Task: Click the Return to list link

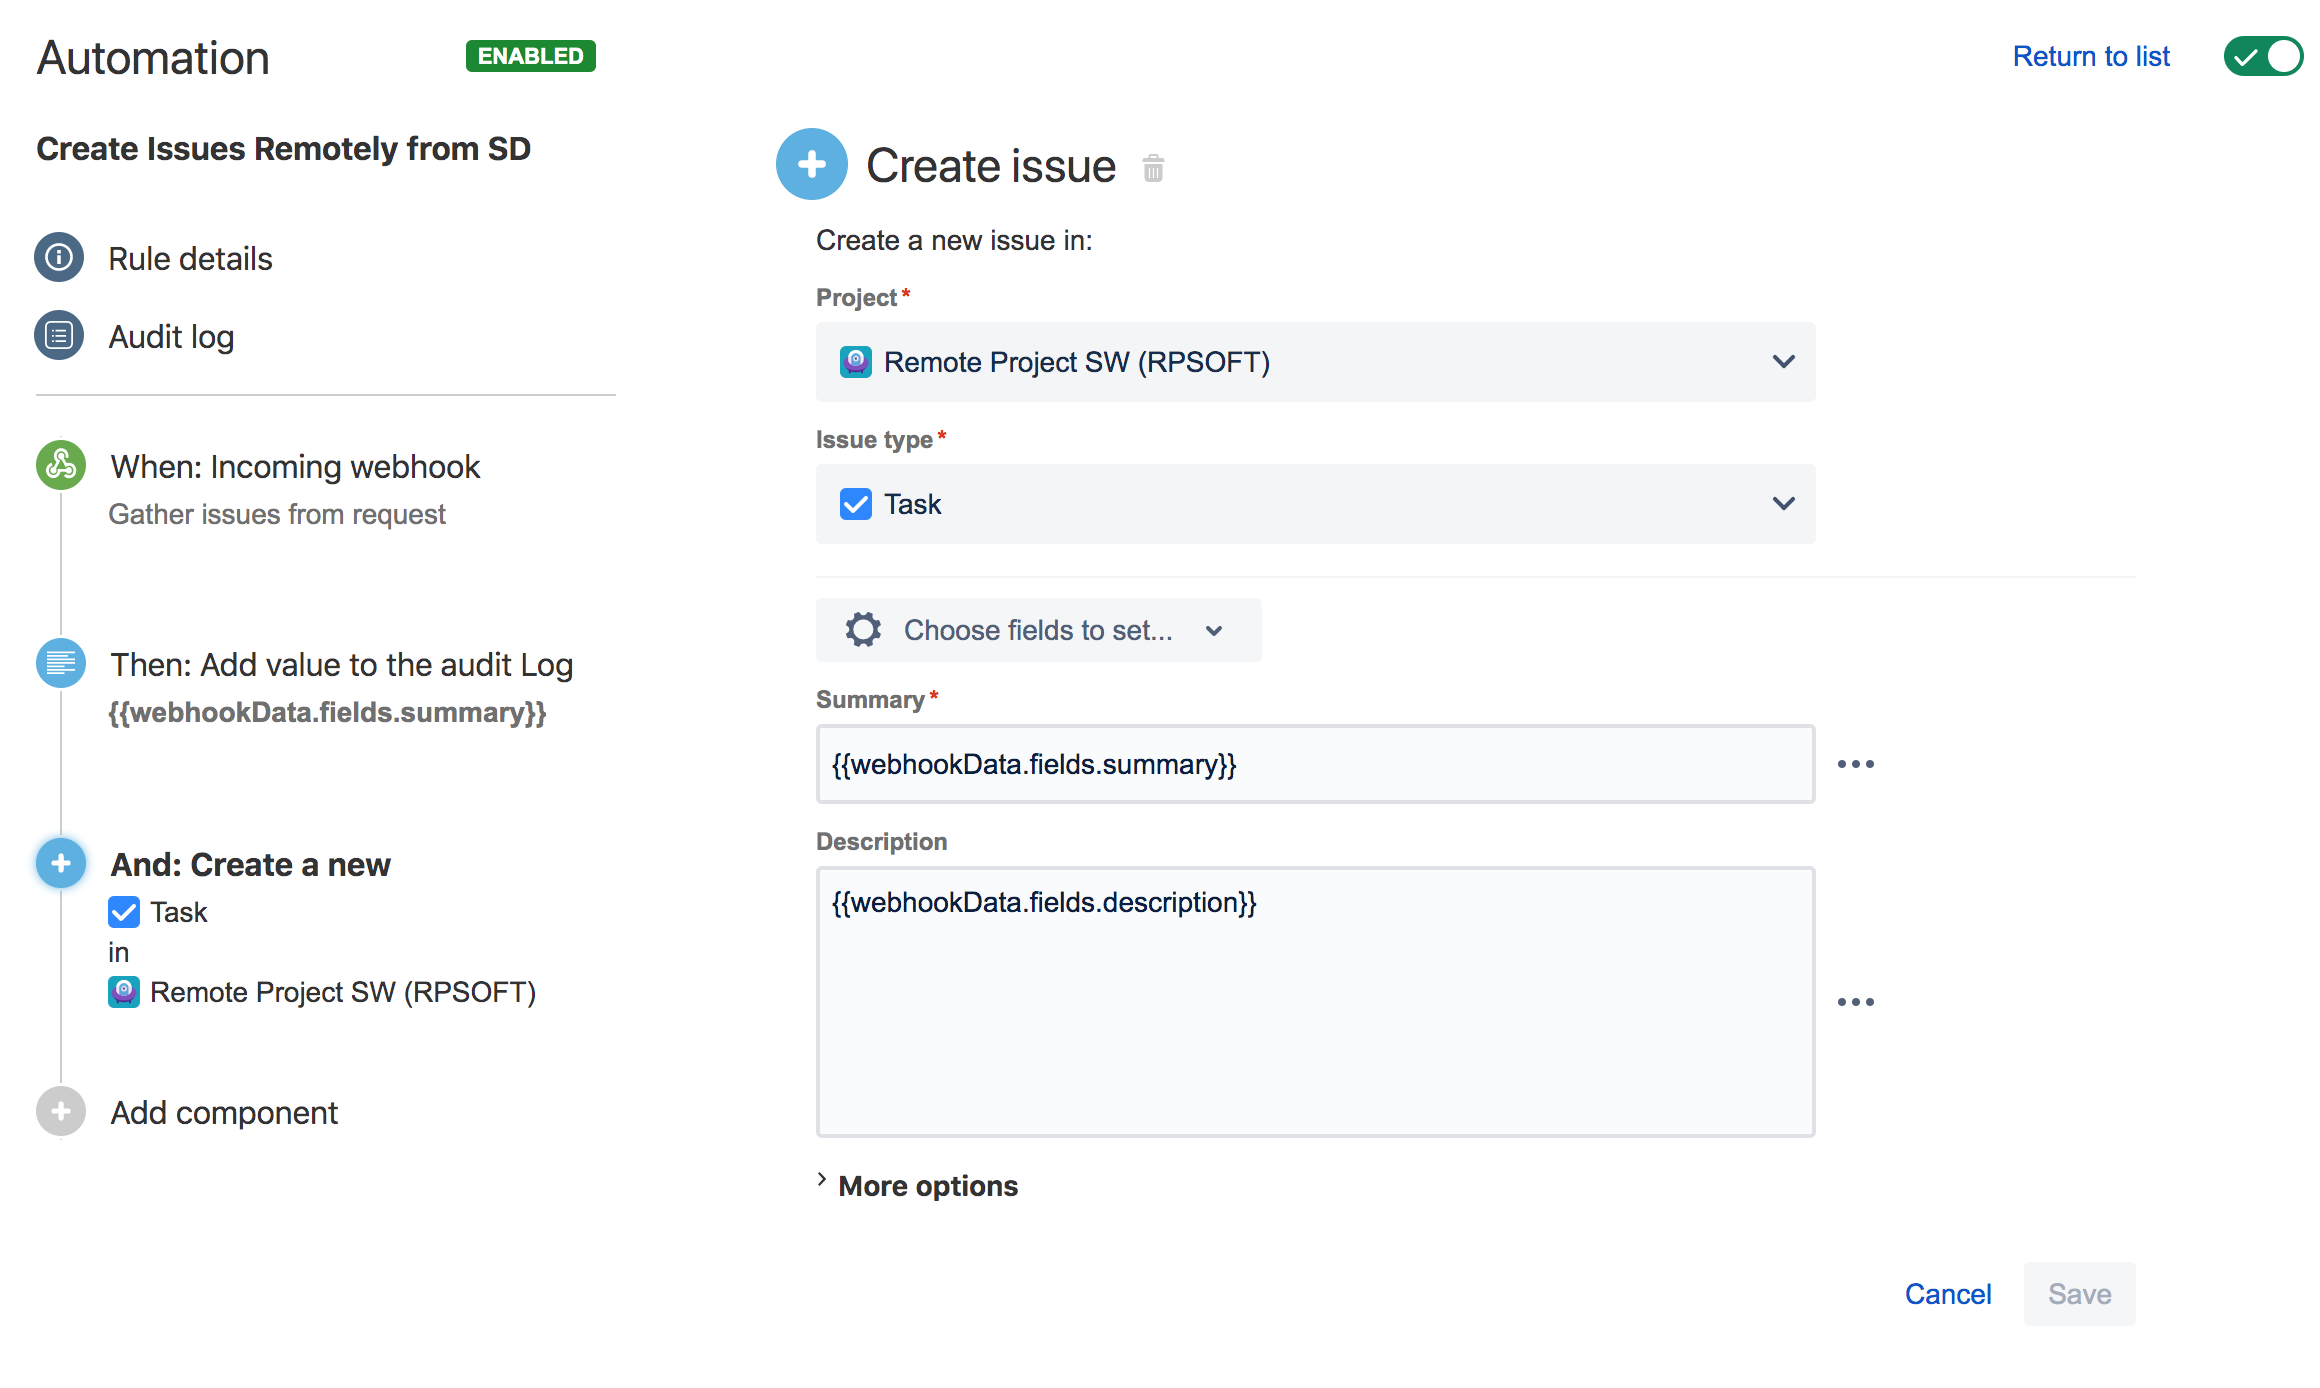Action: tap(2090, 56)
